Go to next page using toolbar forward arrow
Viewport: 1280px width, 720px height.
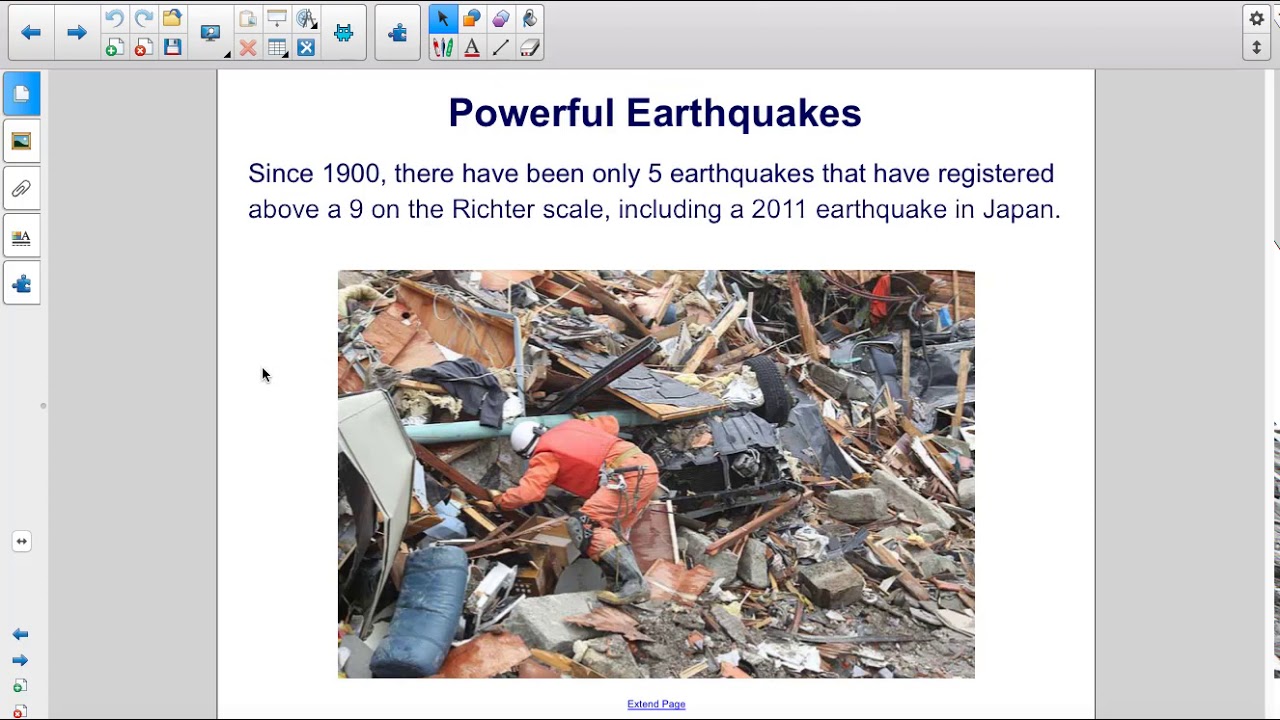click(76, 33)
